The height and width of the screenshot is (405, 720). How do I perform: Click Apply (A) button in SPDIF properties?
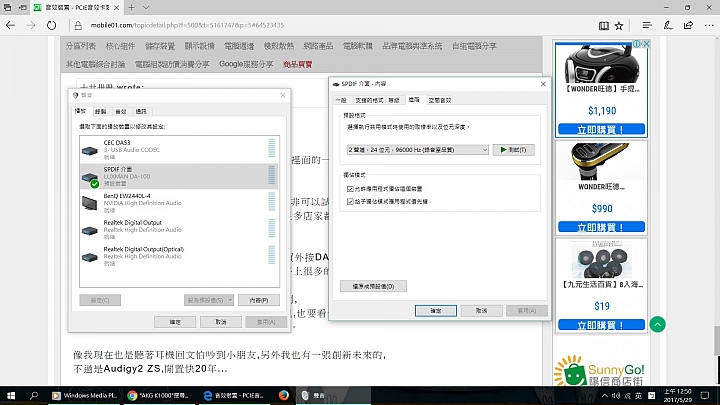527,311
